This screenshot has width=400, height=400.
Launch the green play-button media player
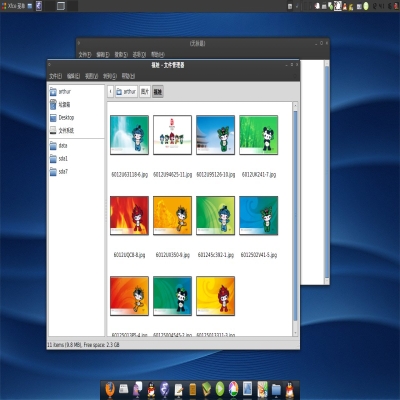click(x=220, y=389)
